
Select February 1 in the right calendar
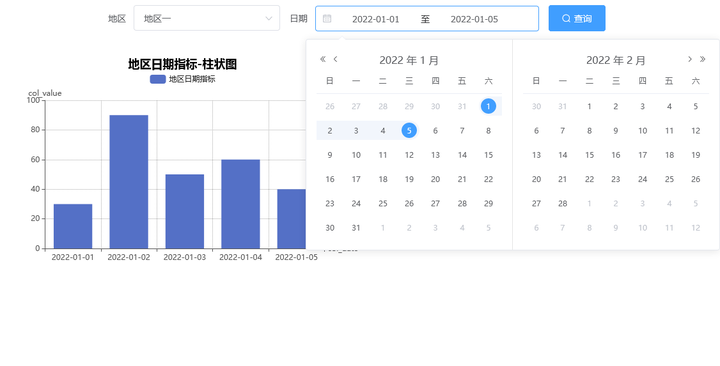point(590,107)
